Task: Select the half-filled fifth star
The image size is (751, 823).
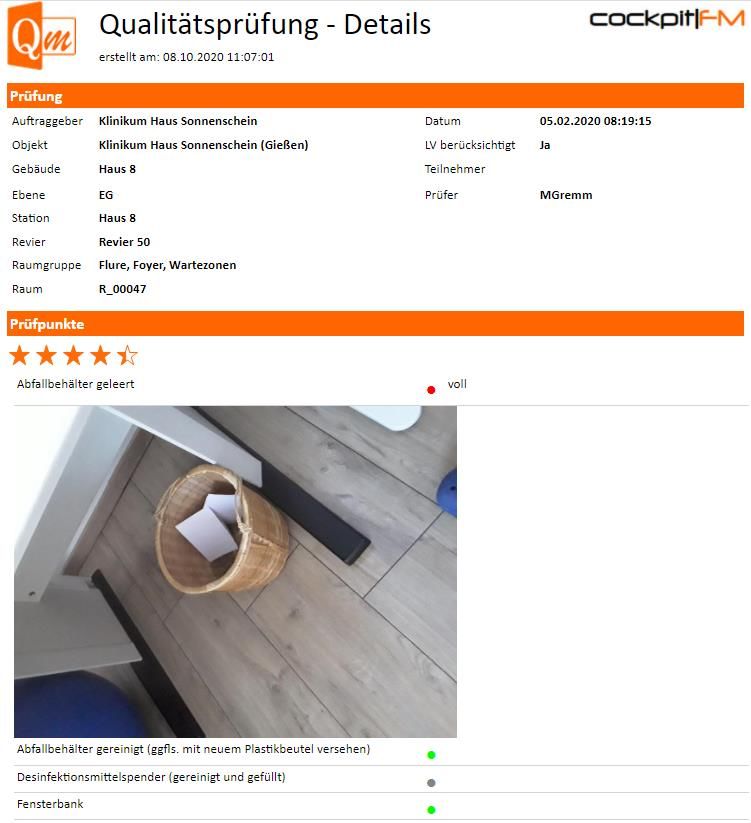Action: click(127, 355)
